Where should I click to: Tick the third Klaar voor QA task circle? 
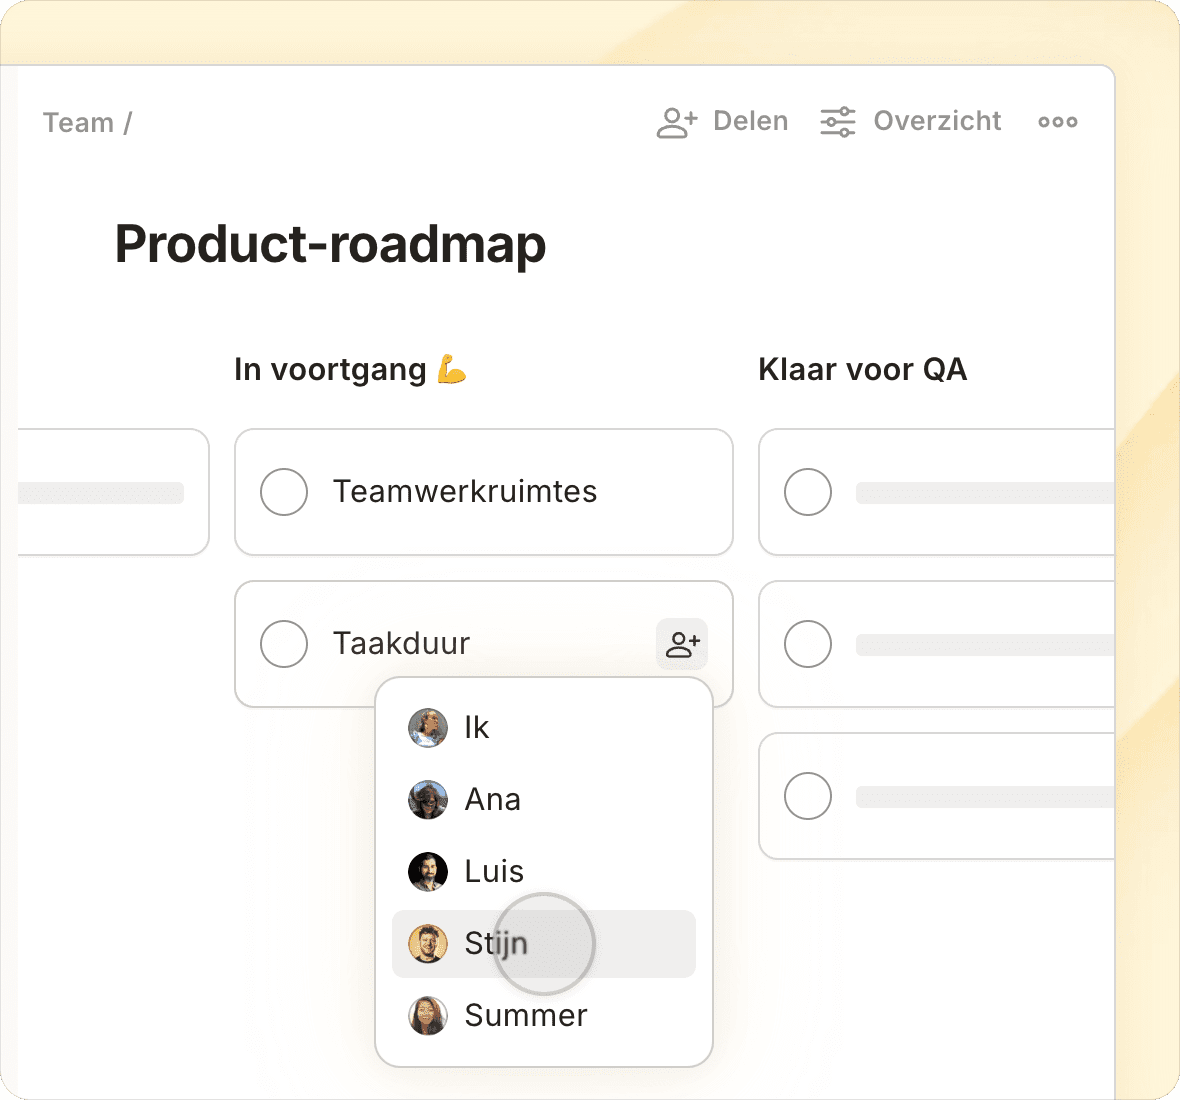(808, 796)
